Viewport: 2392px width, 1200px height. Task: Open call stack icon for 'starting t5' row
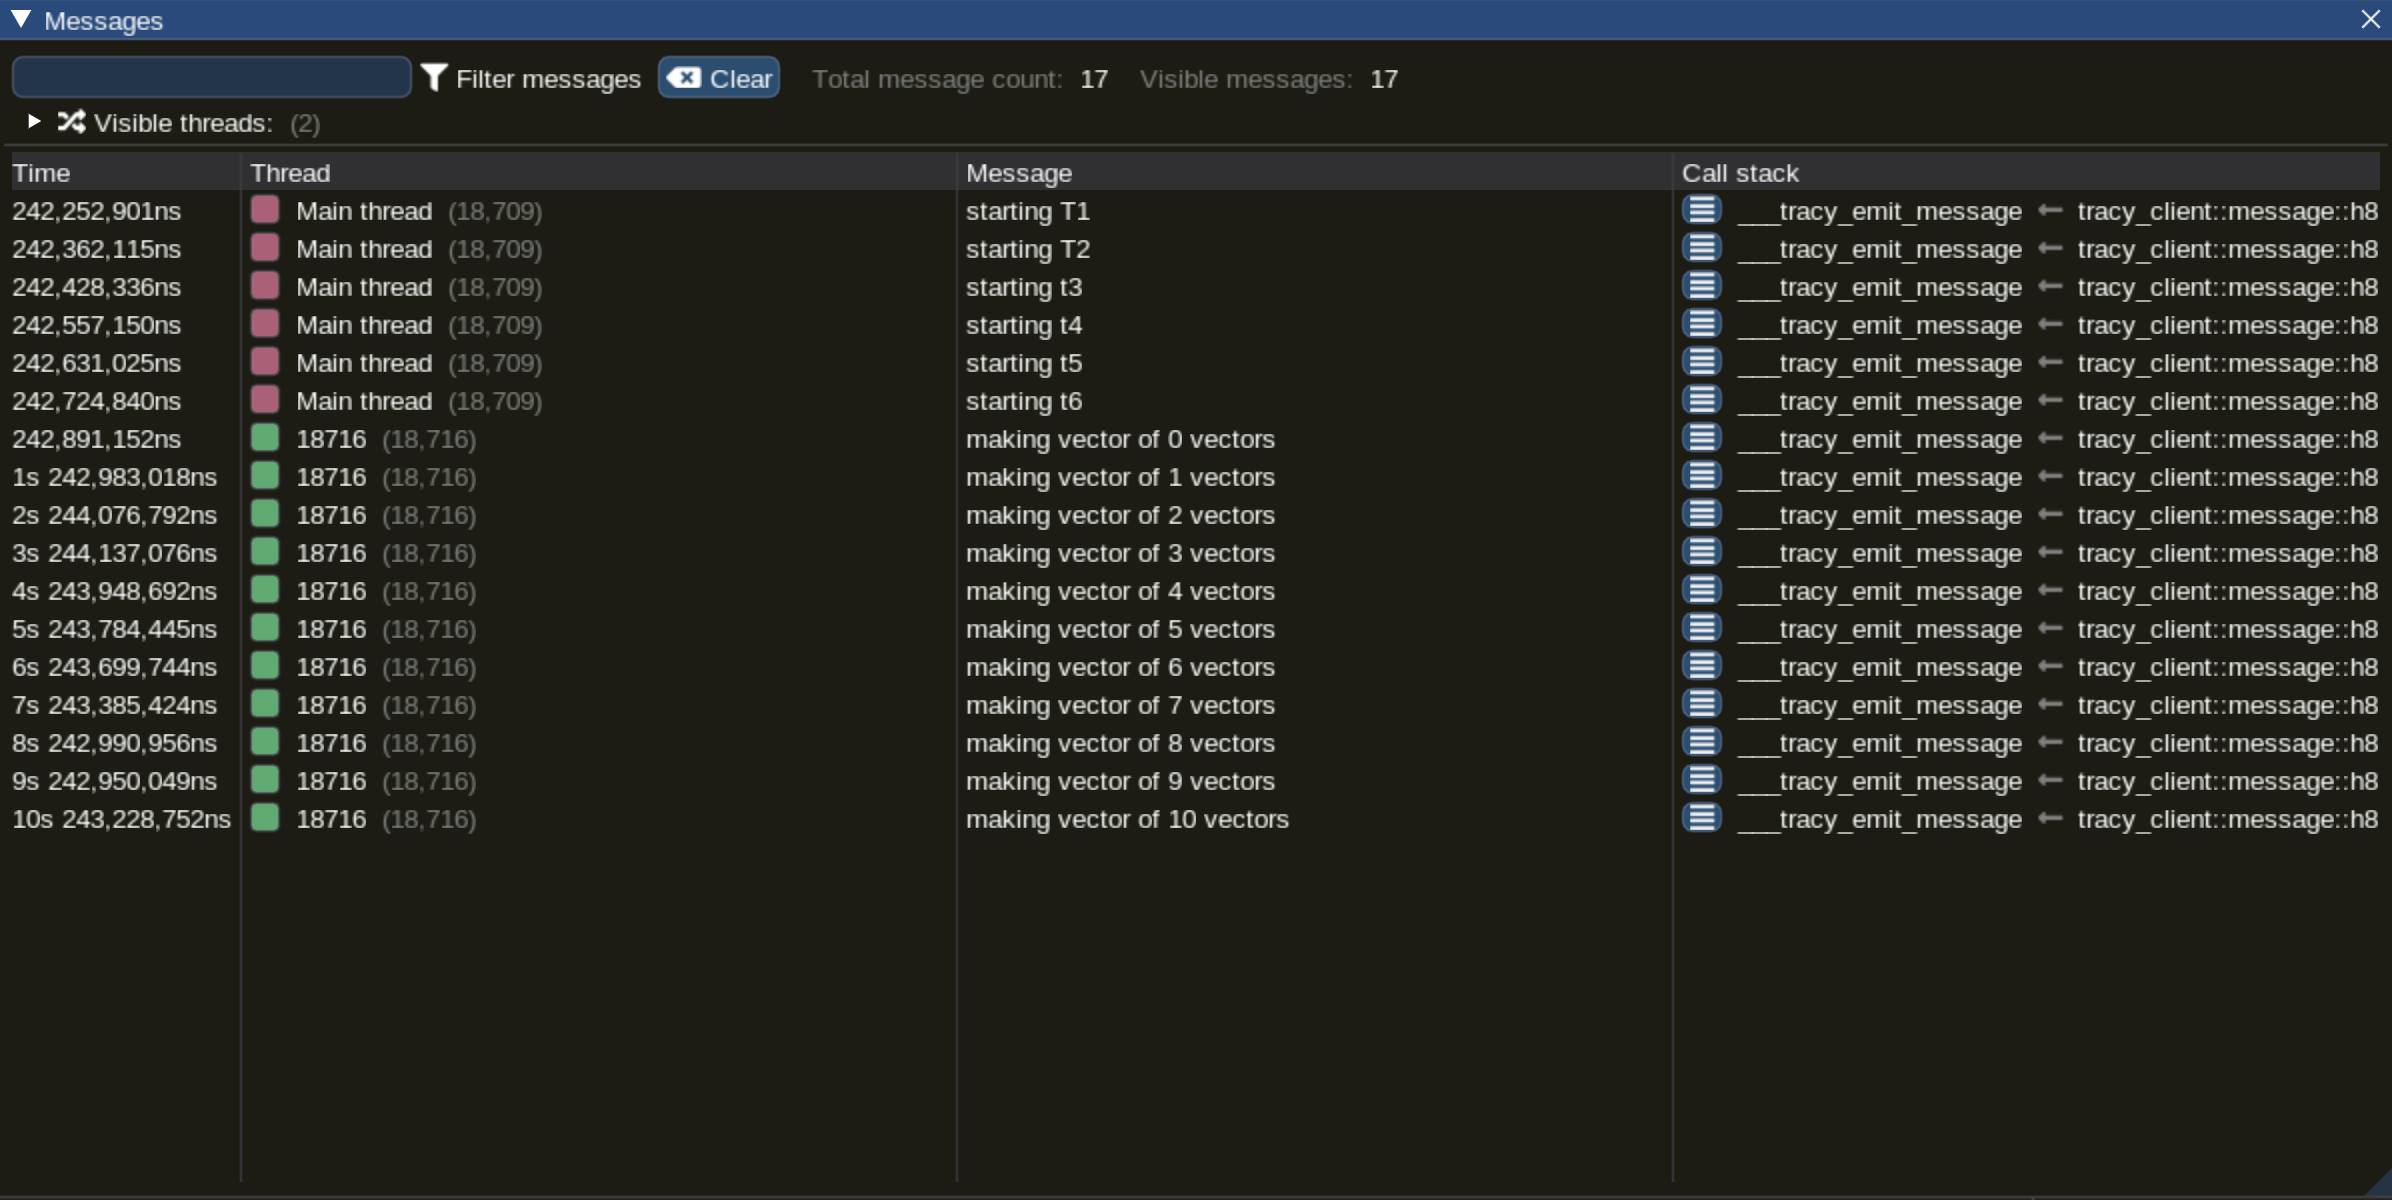click(x=1701, y=362)
